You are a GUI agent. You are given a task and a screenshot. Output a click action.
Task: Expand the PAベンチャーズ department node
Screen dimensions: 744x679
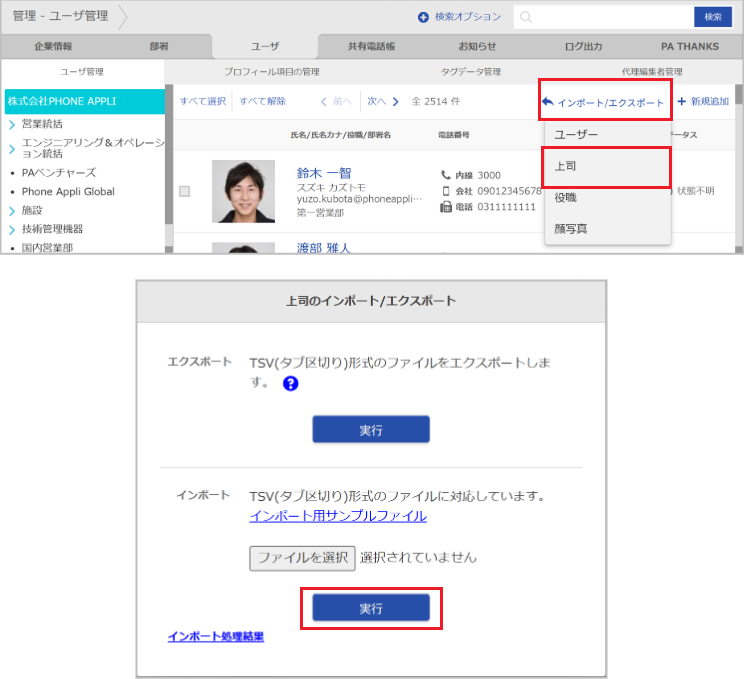(x=11, y=172)
